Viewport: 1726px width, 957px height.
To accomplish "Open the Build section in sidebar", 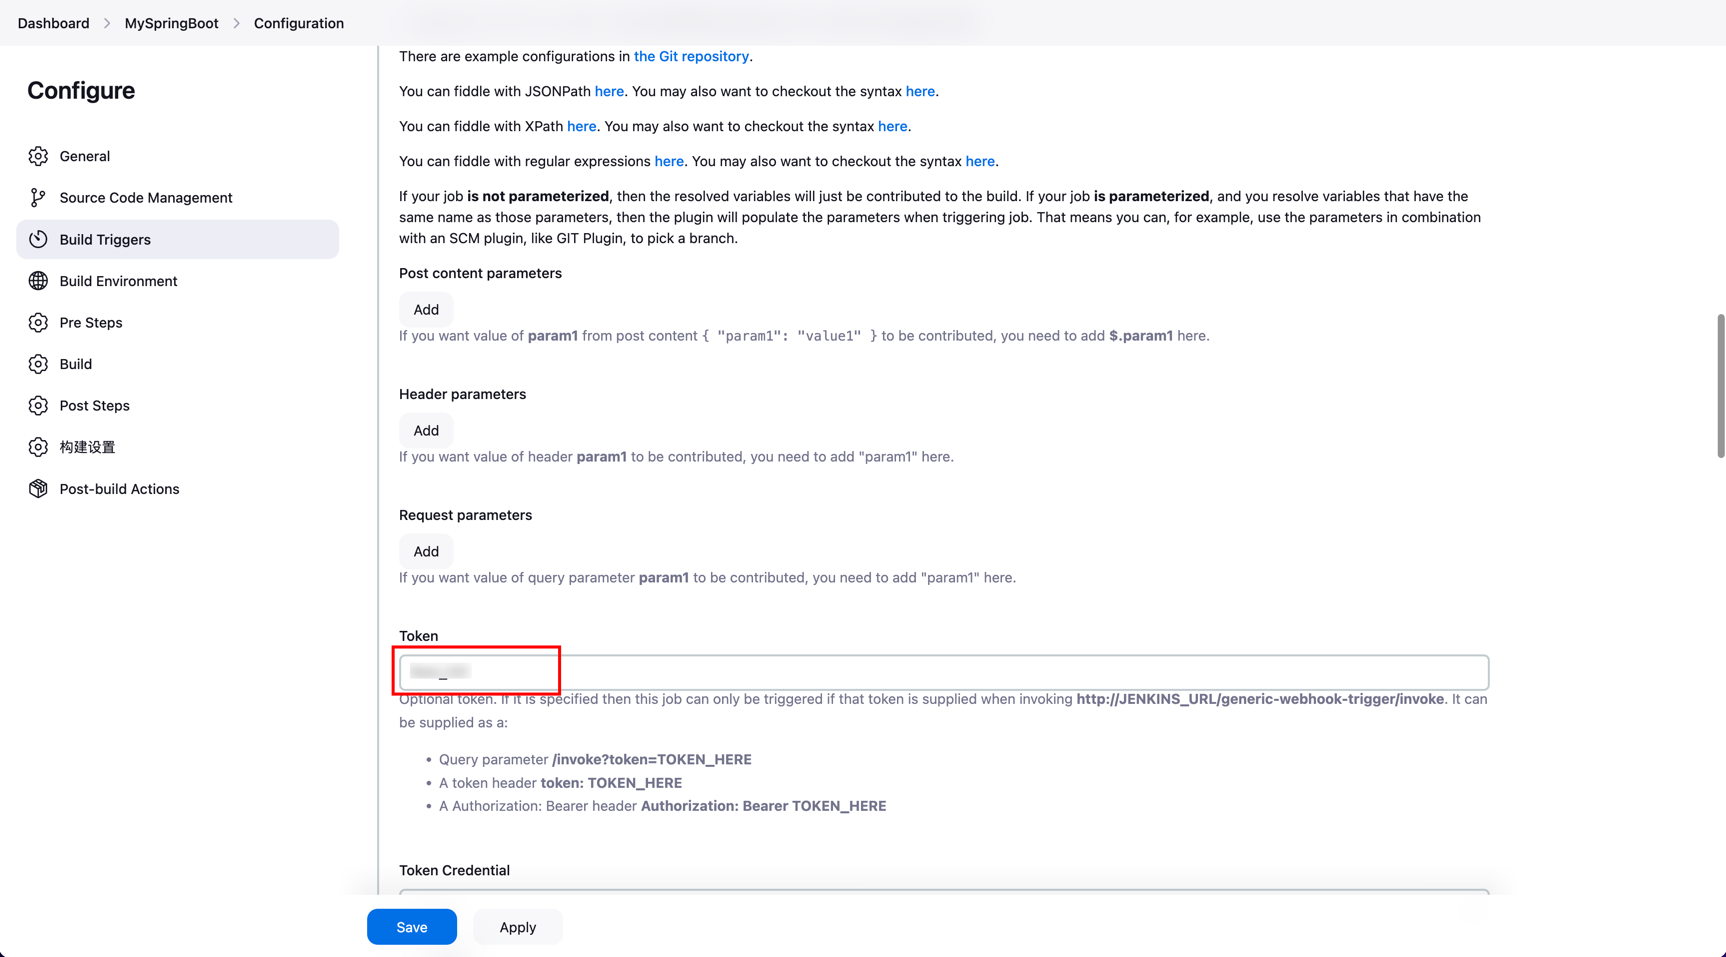I will 75,364.
